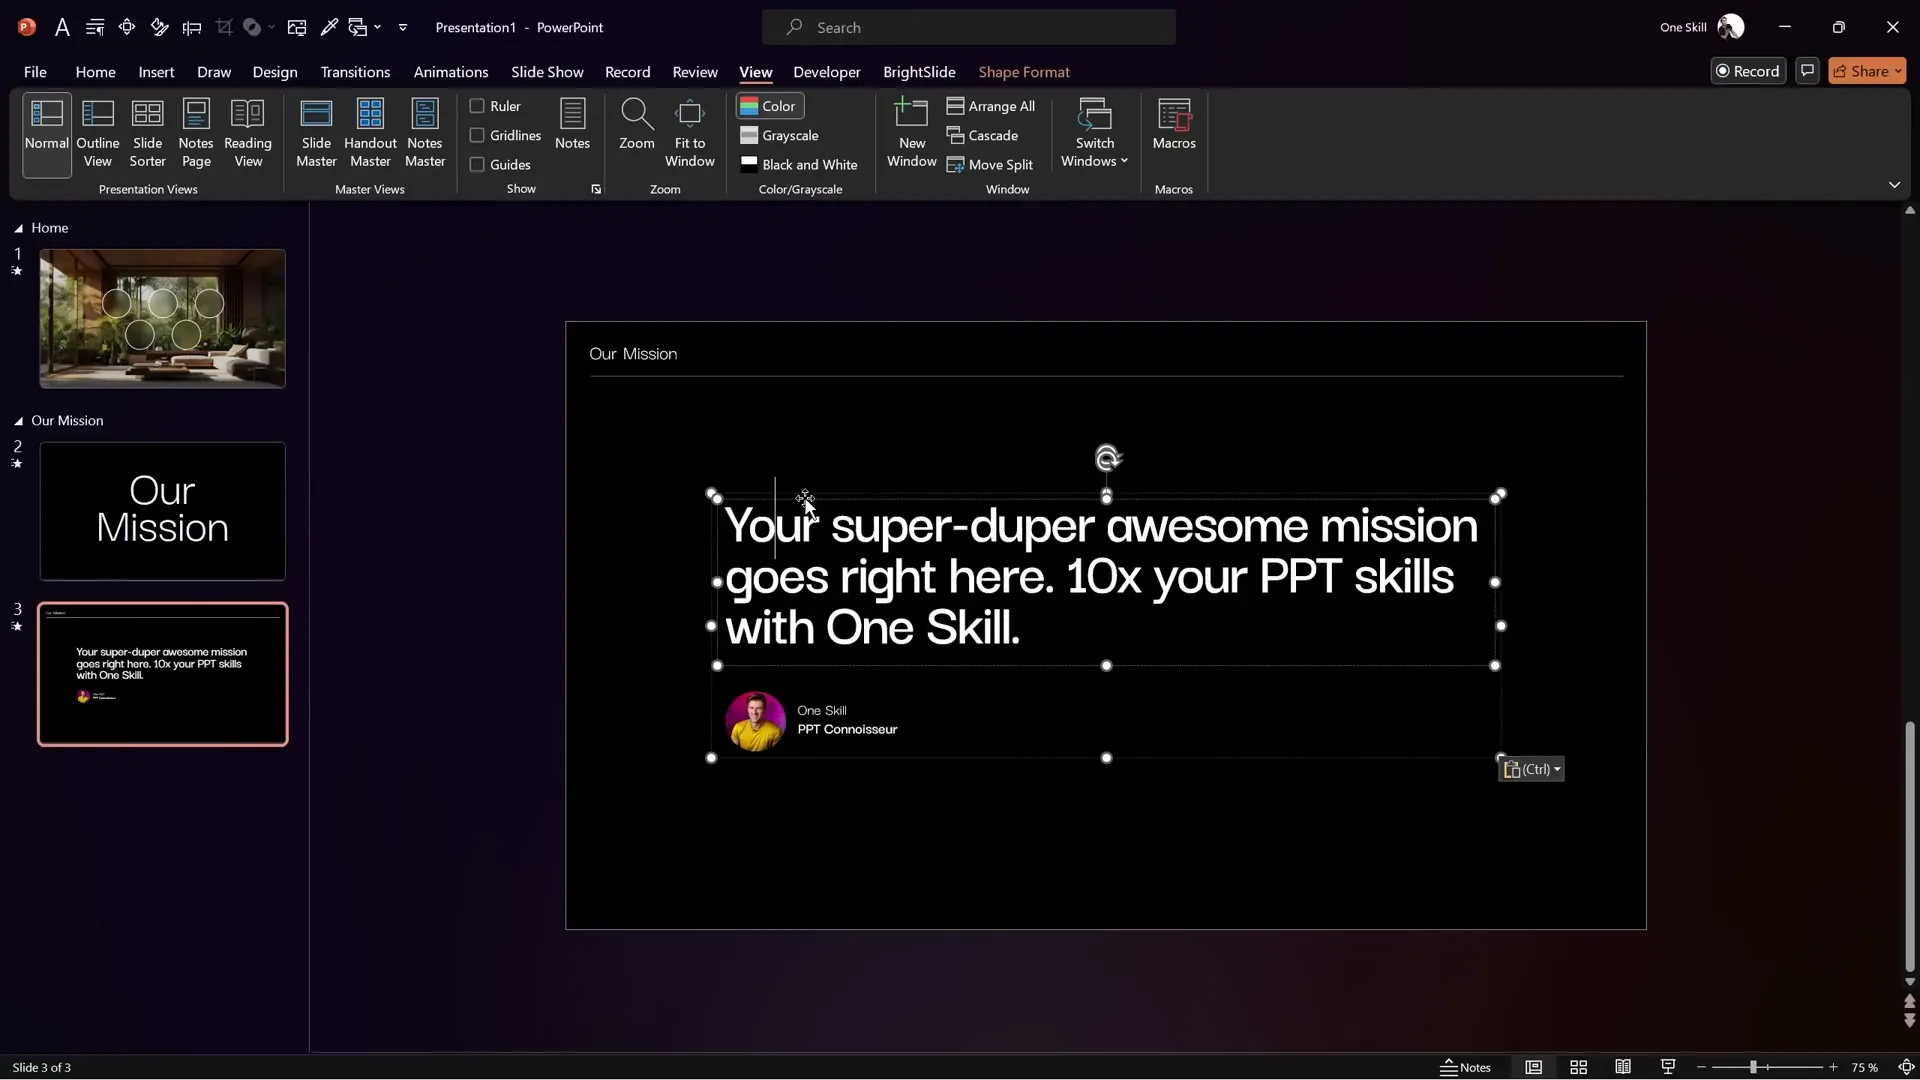Enable the Ruler checkbox
This screenshot has height=1080, width=1920.
(x=477, y=106)
